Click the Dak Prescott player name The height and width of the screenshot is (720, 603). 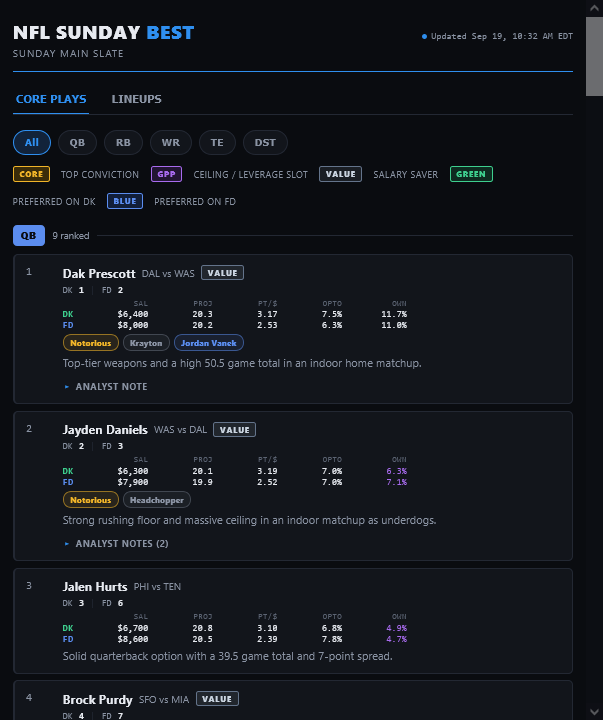[x=99, y=274]
